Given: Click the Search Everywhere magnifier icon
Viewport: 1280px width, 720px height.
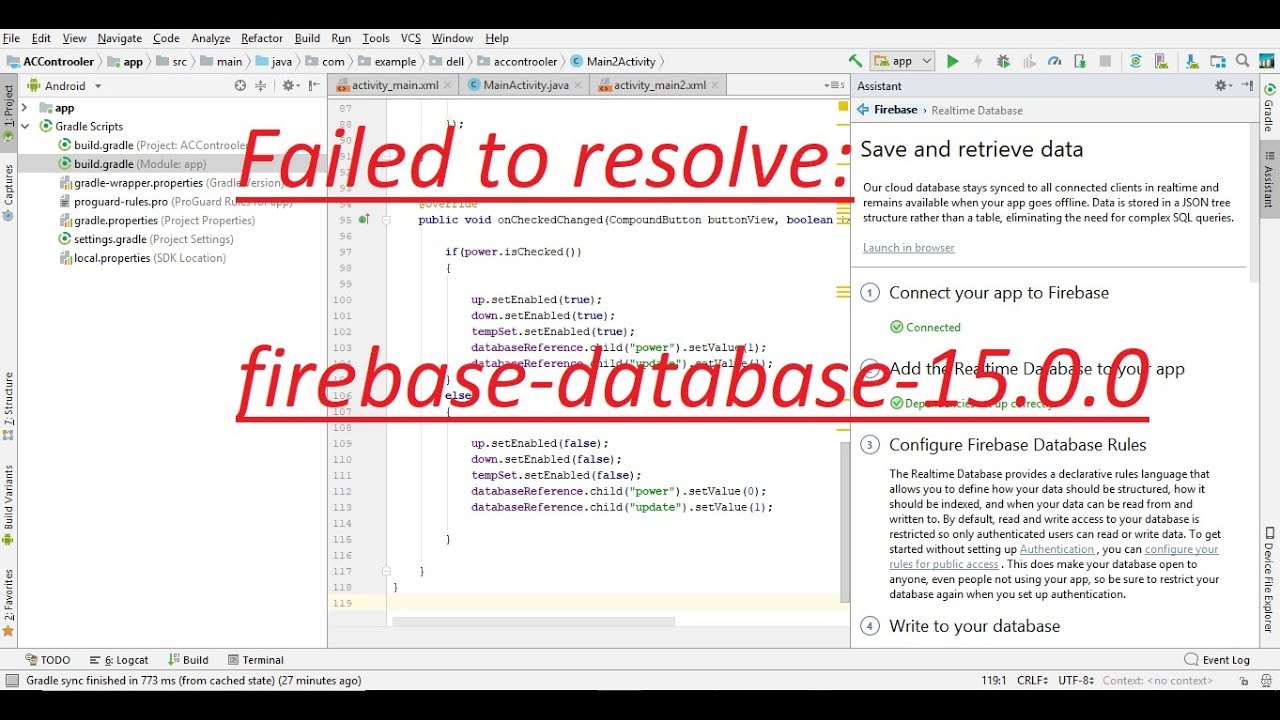Looking at the screenshot, I should (x=1242, y=61).
